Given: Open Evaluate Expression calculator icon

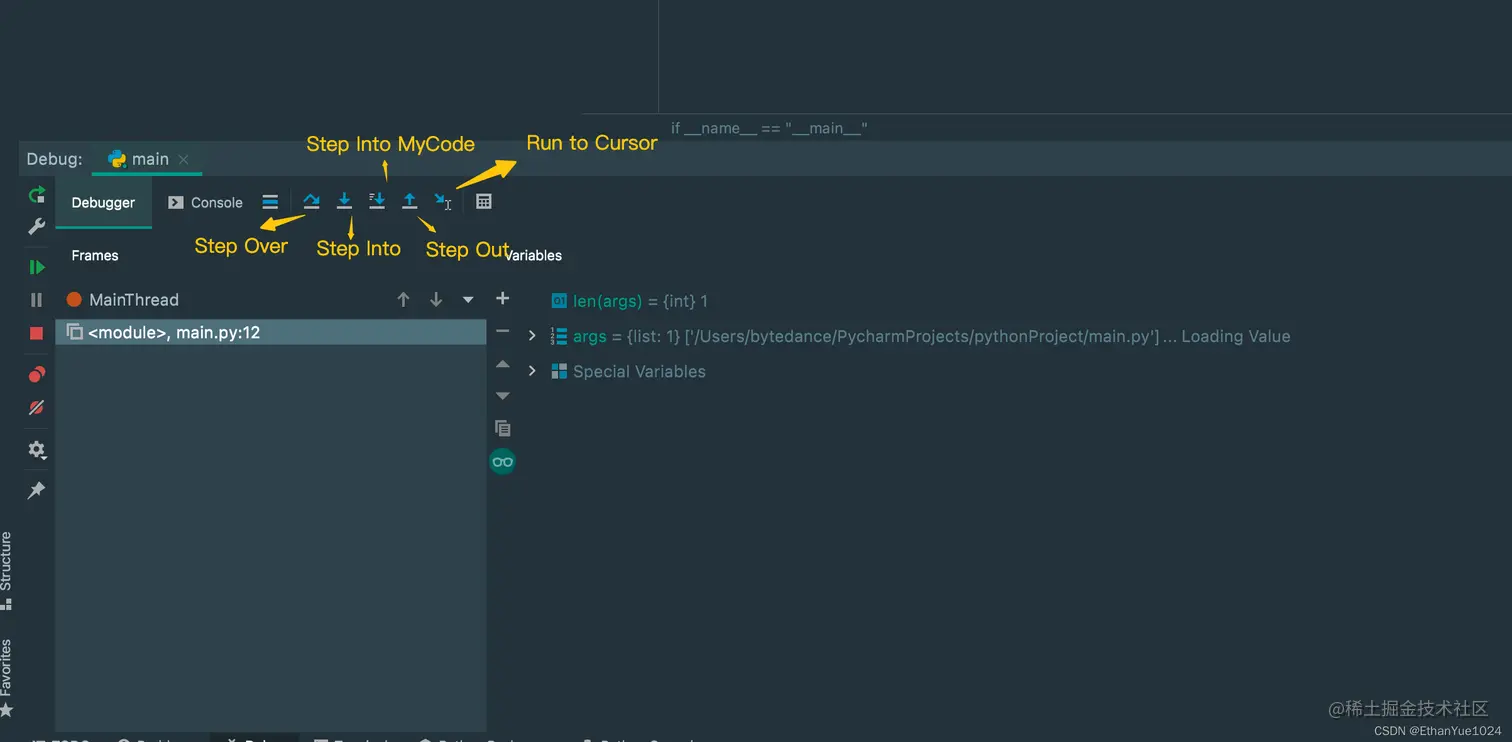Looking at the screenshot, I should (484, 201).
